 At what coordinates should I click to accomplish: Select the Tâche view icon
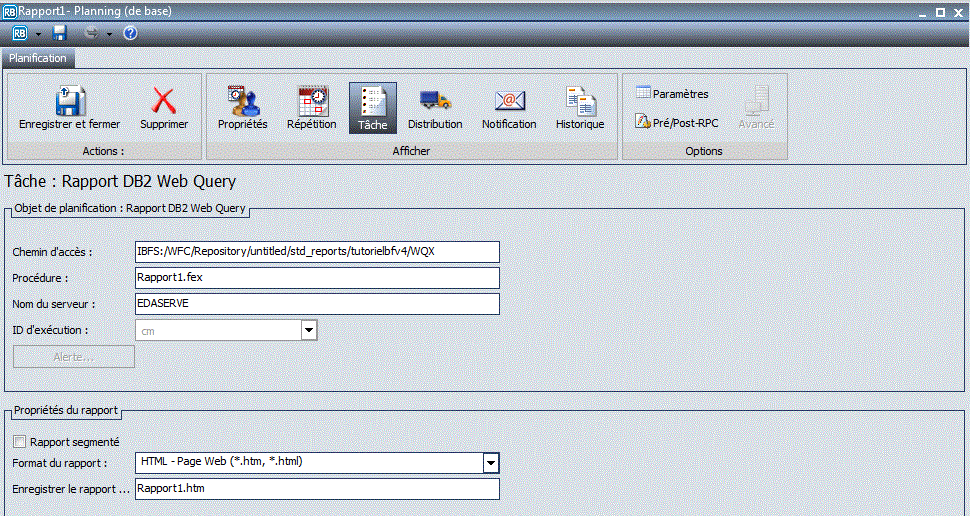click(x=372, y=109)
